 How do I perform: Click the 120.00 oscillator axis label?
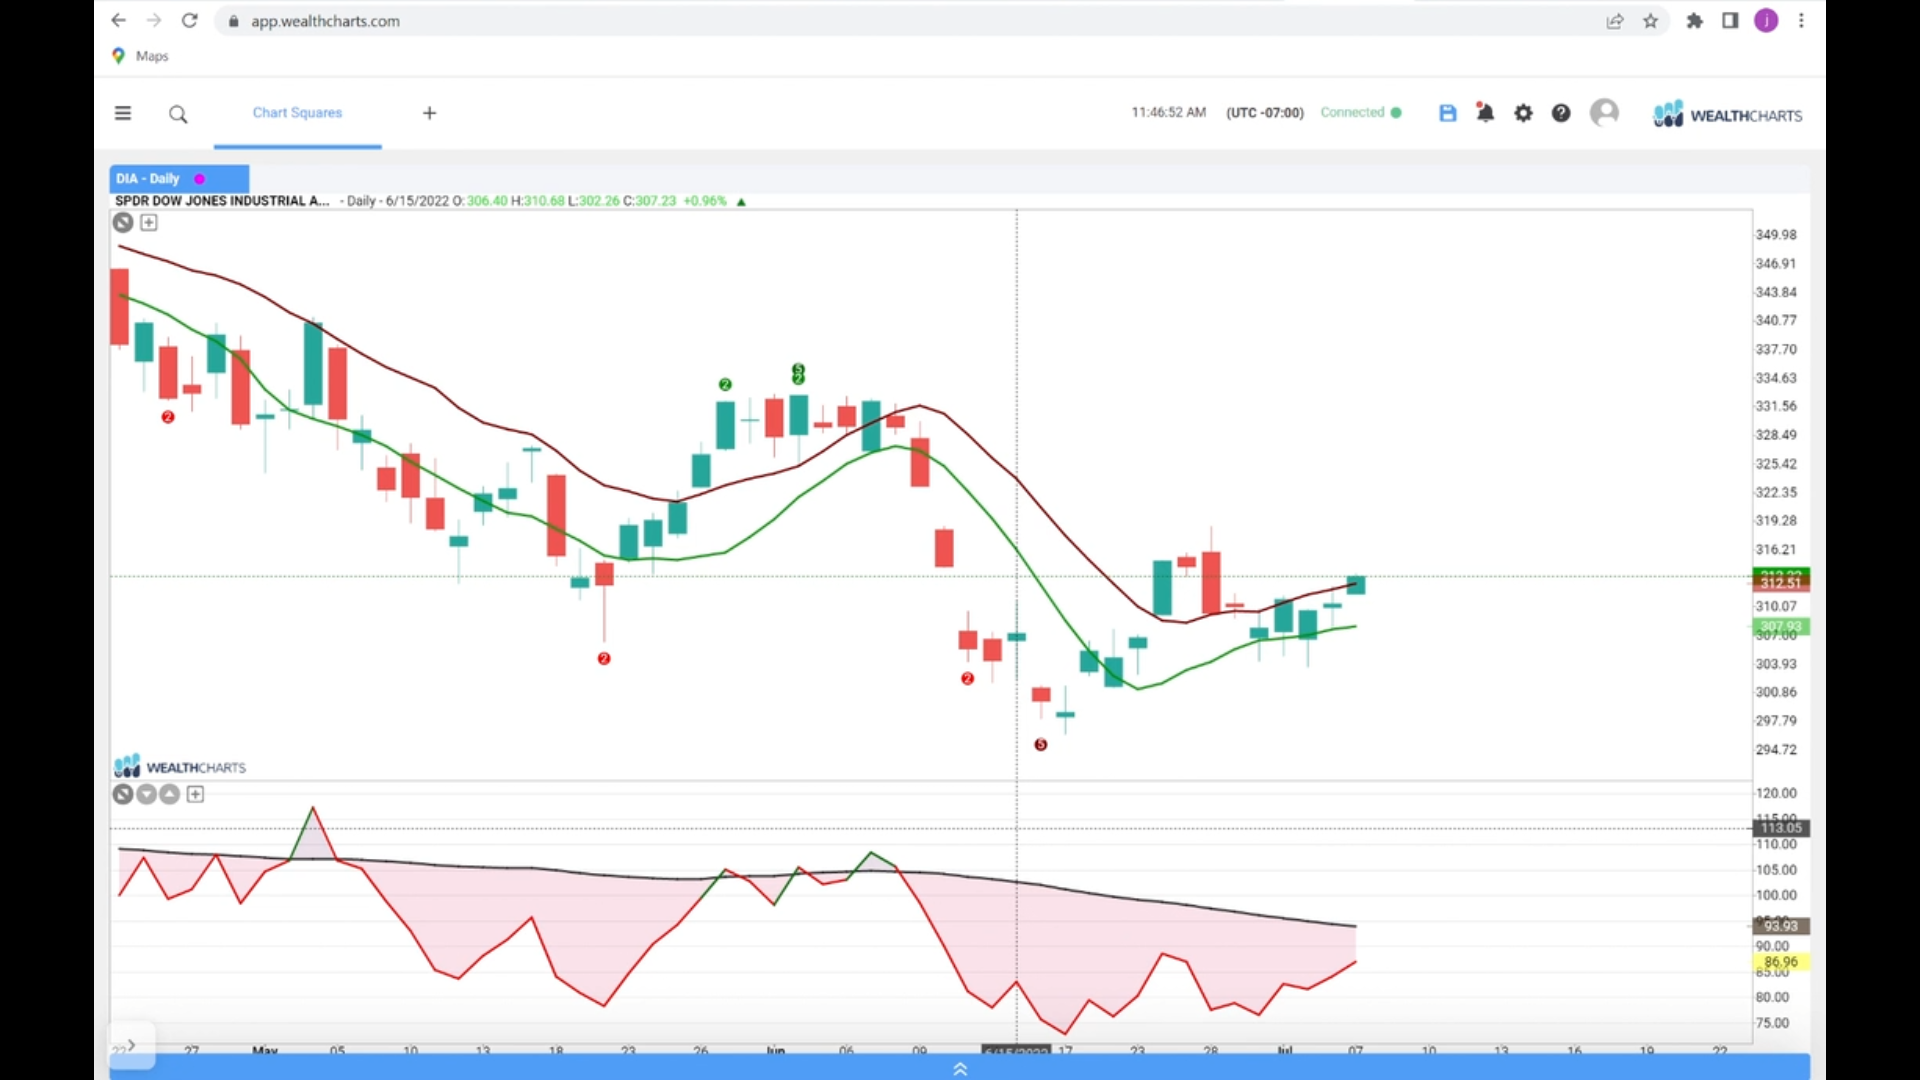point(1776,793)
